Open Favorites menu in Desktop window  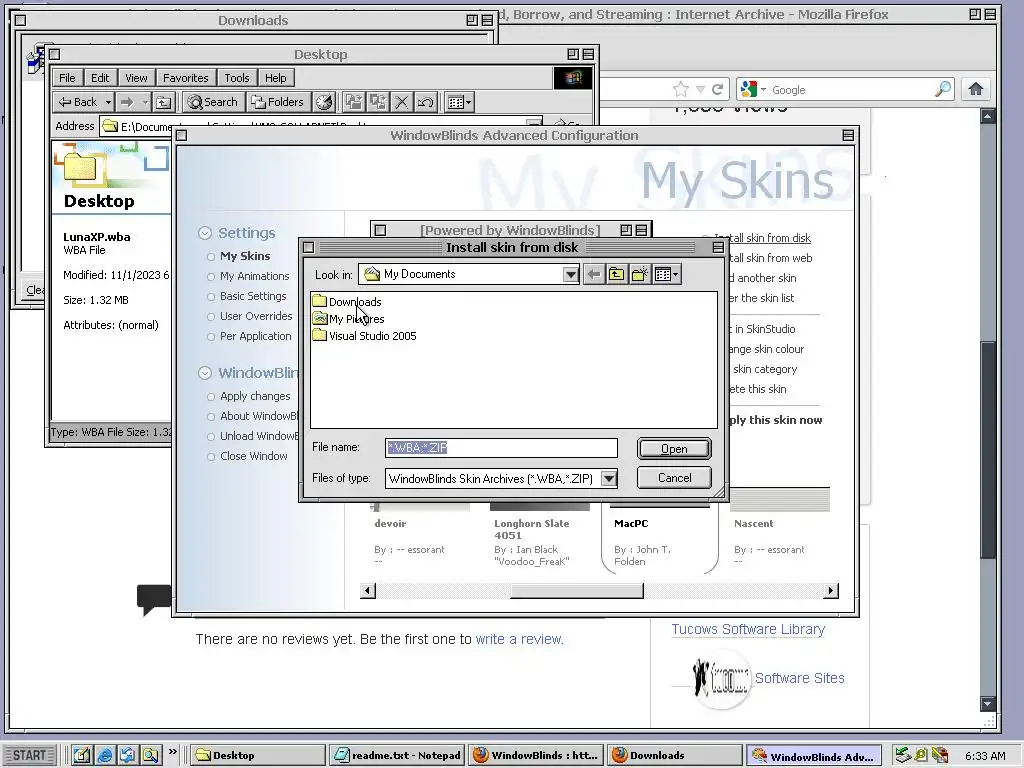[x=185, y=78]
